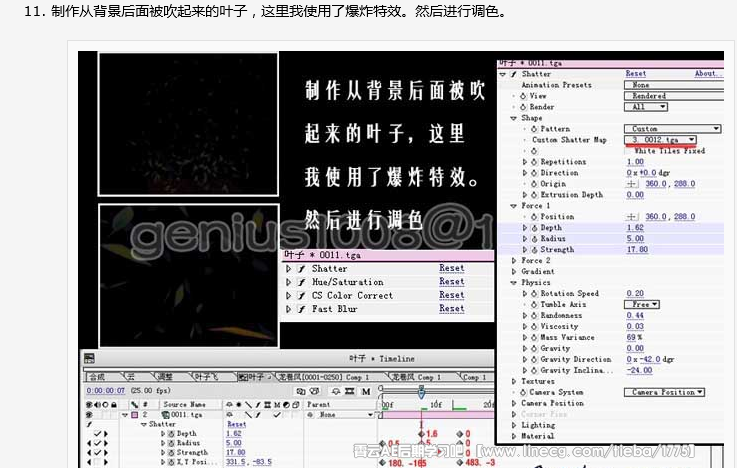Click the Hue/Saturation effect 'f' icon

tap(302, 282)
